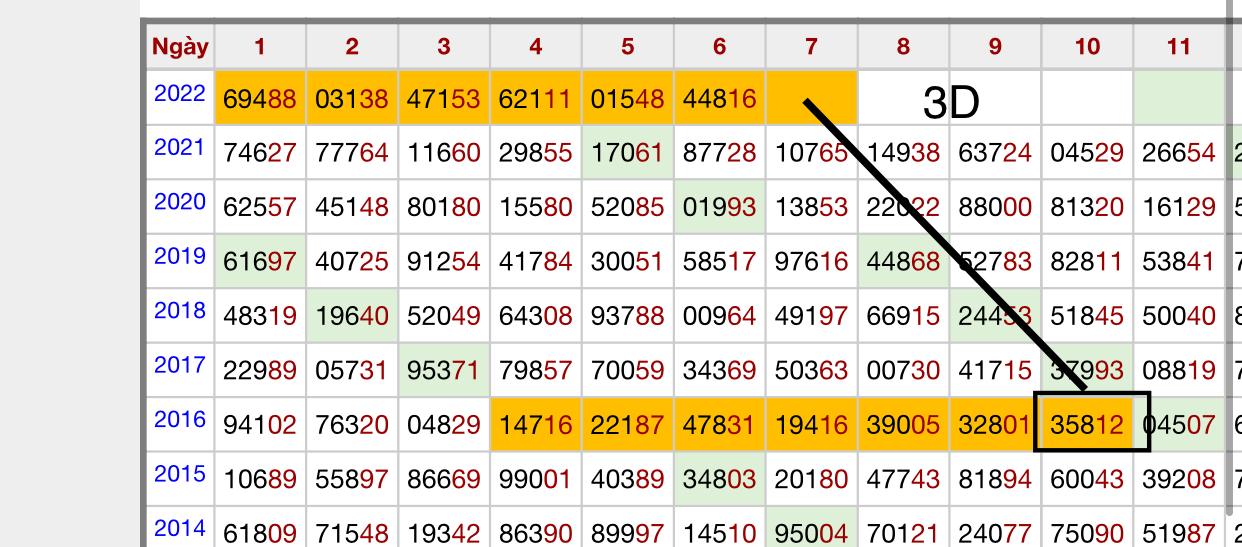1242x547 pixels.
Task: Select the green cell 17061
Action: [628, 153]
